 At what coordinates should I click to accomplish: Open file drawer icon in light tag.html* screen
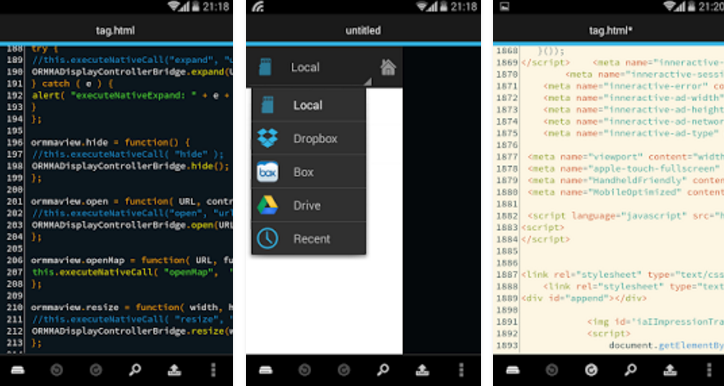coord(513,370)
